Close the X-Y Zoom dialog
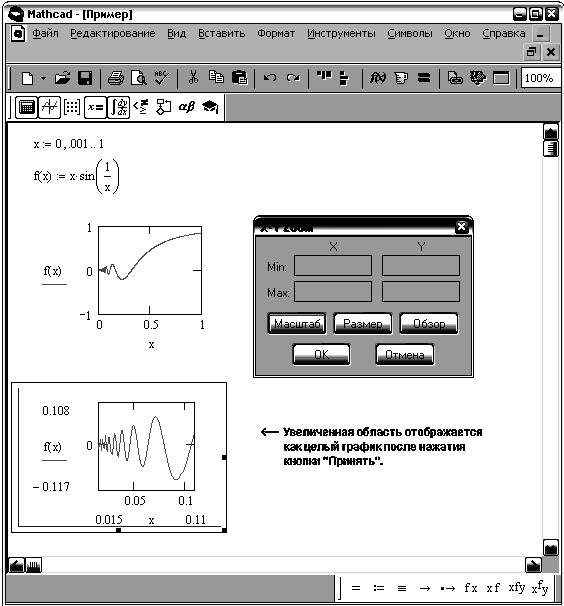The height and width of the screenshot is (606, 564). (462, 227)
